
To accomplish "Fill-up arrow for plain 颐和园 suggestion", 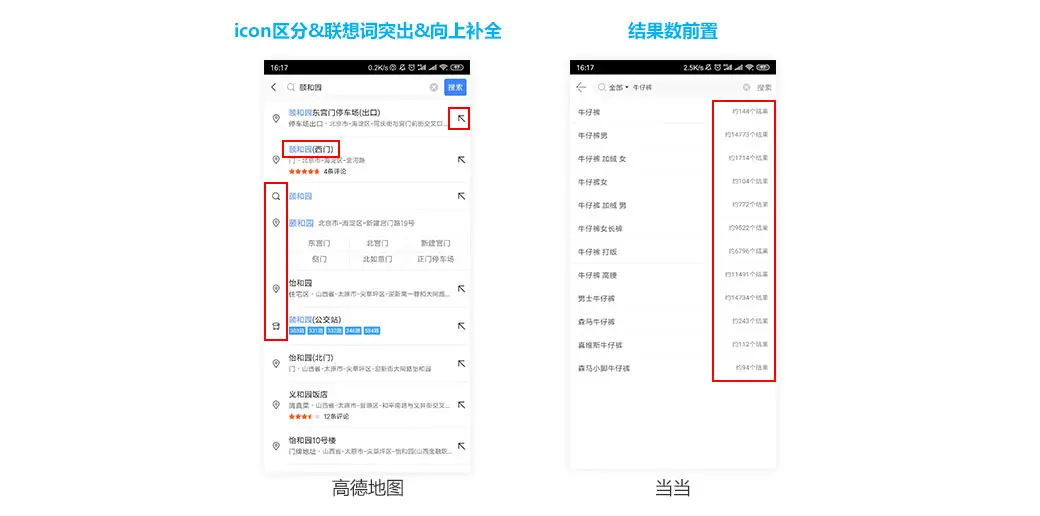I will tap(462, 196).
